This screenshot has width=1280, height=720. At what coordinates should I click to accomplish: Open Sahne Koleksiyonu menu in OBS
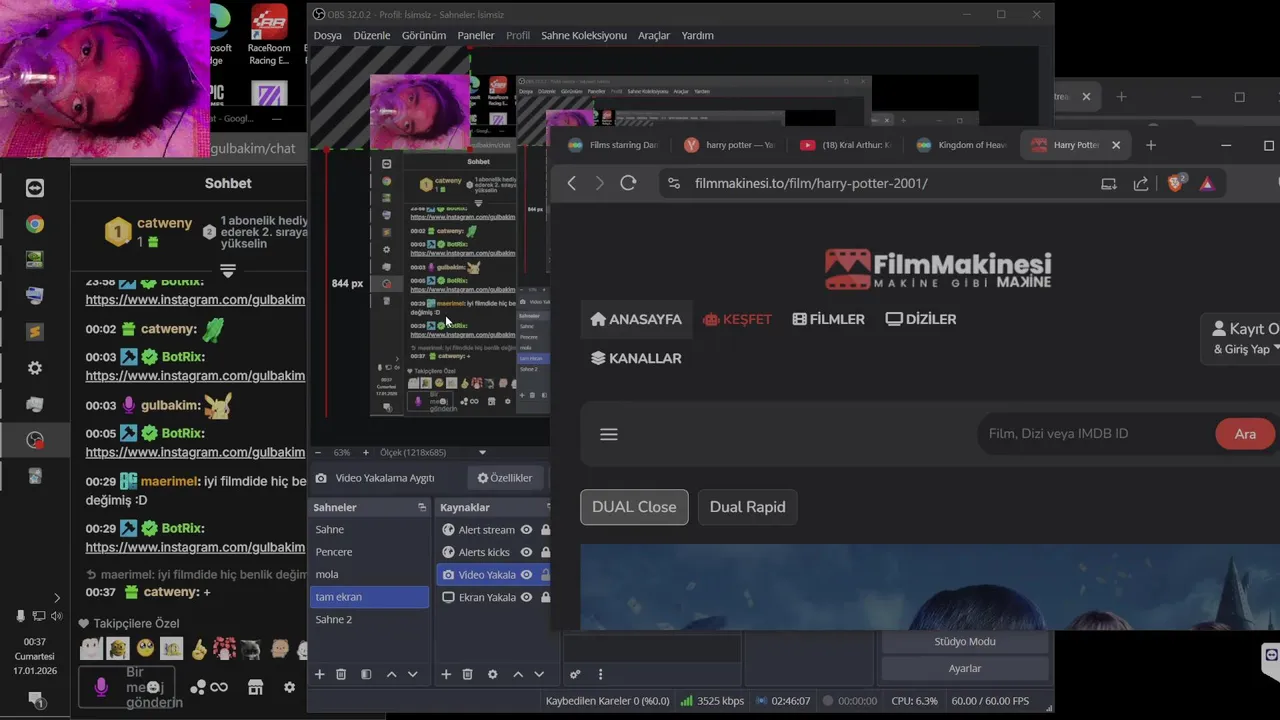tap(584, 35)
